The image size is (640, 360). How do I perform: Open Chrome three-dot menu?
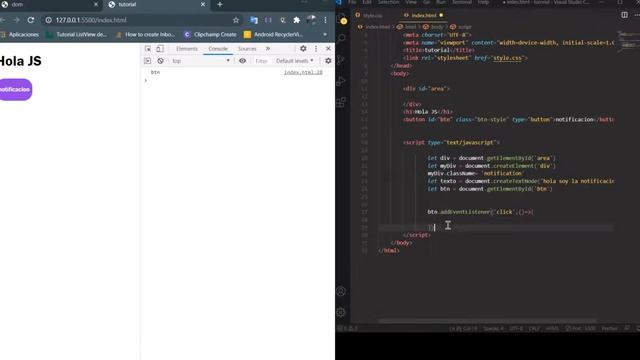pos(325,20)
